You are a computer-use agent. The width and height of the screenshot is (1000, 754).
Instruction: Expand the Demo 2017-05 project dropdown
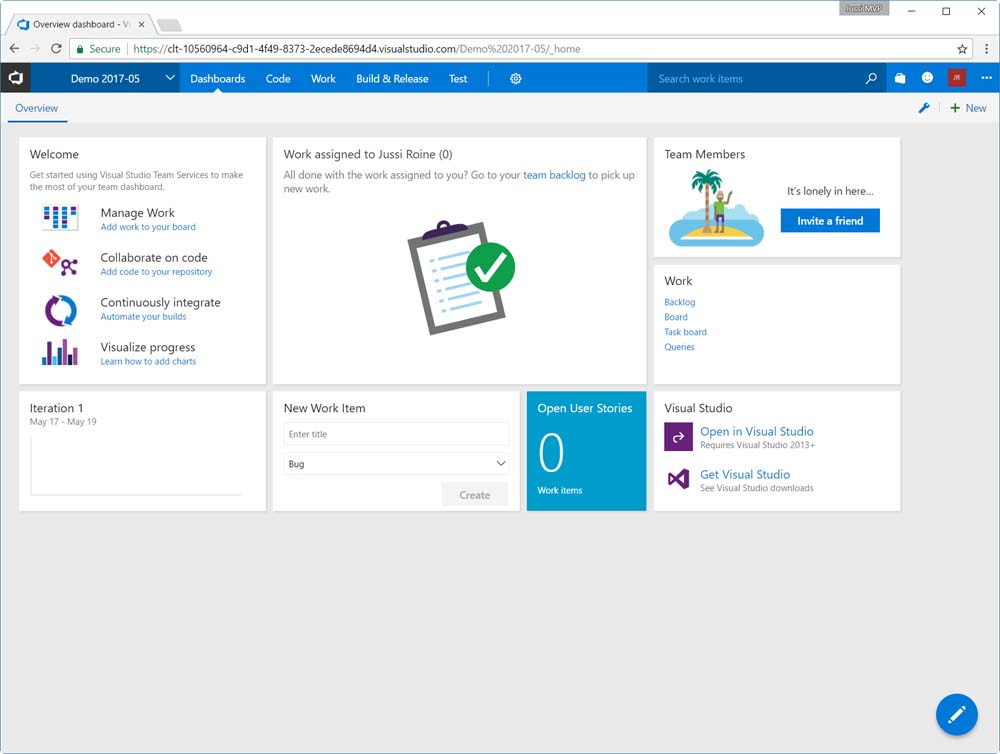click(x=170, y=79)
